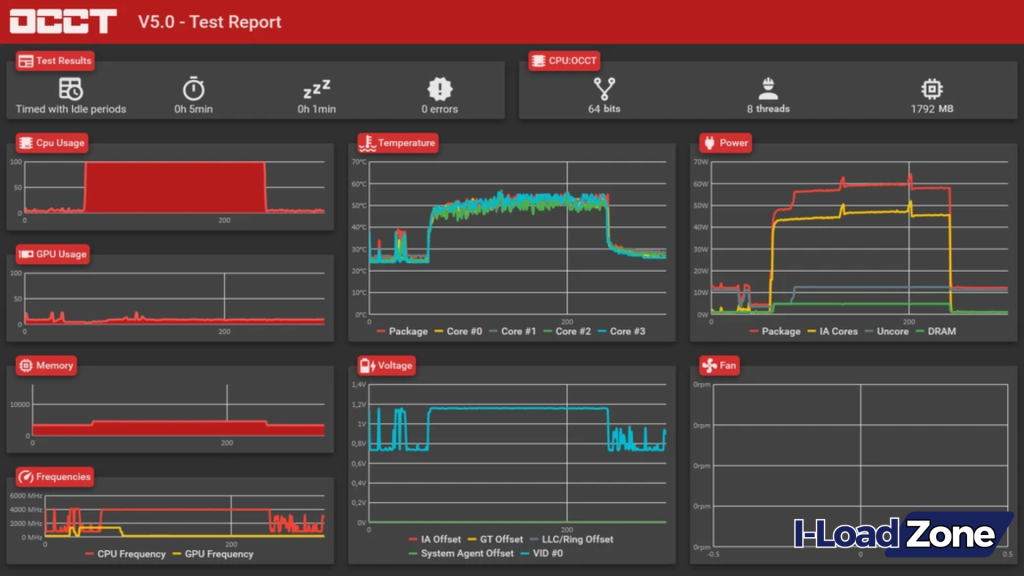Toggle DRAM in the Power legend
Image resolution: width=1024 pixels, height=576 pixels.
click(936, 332)
